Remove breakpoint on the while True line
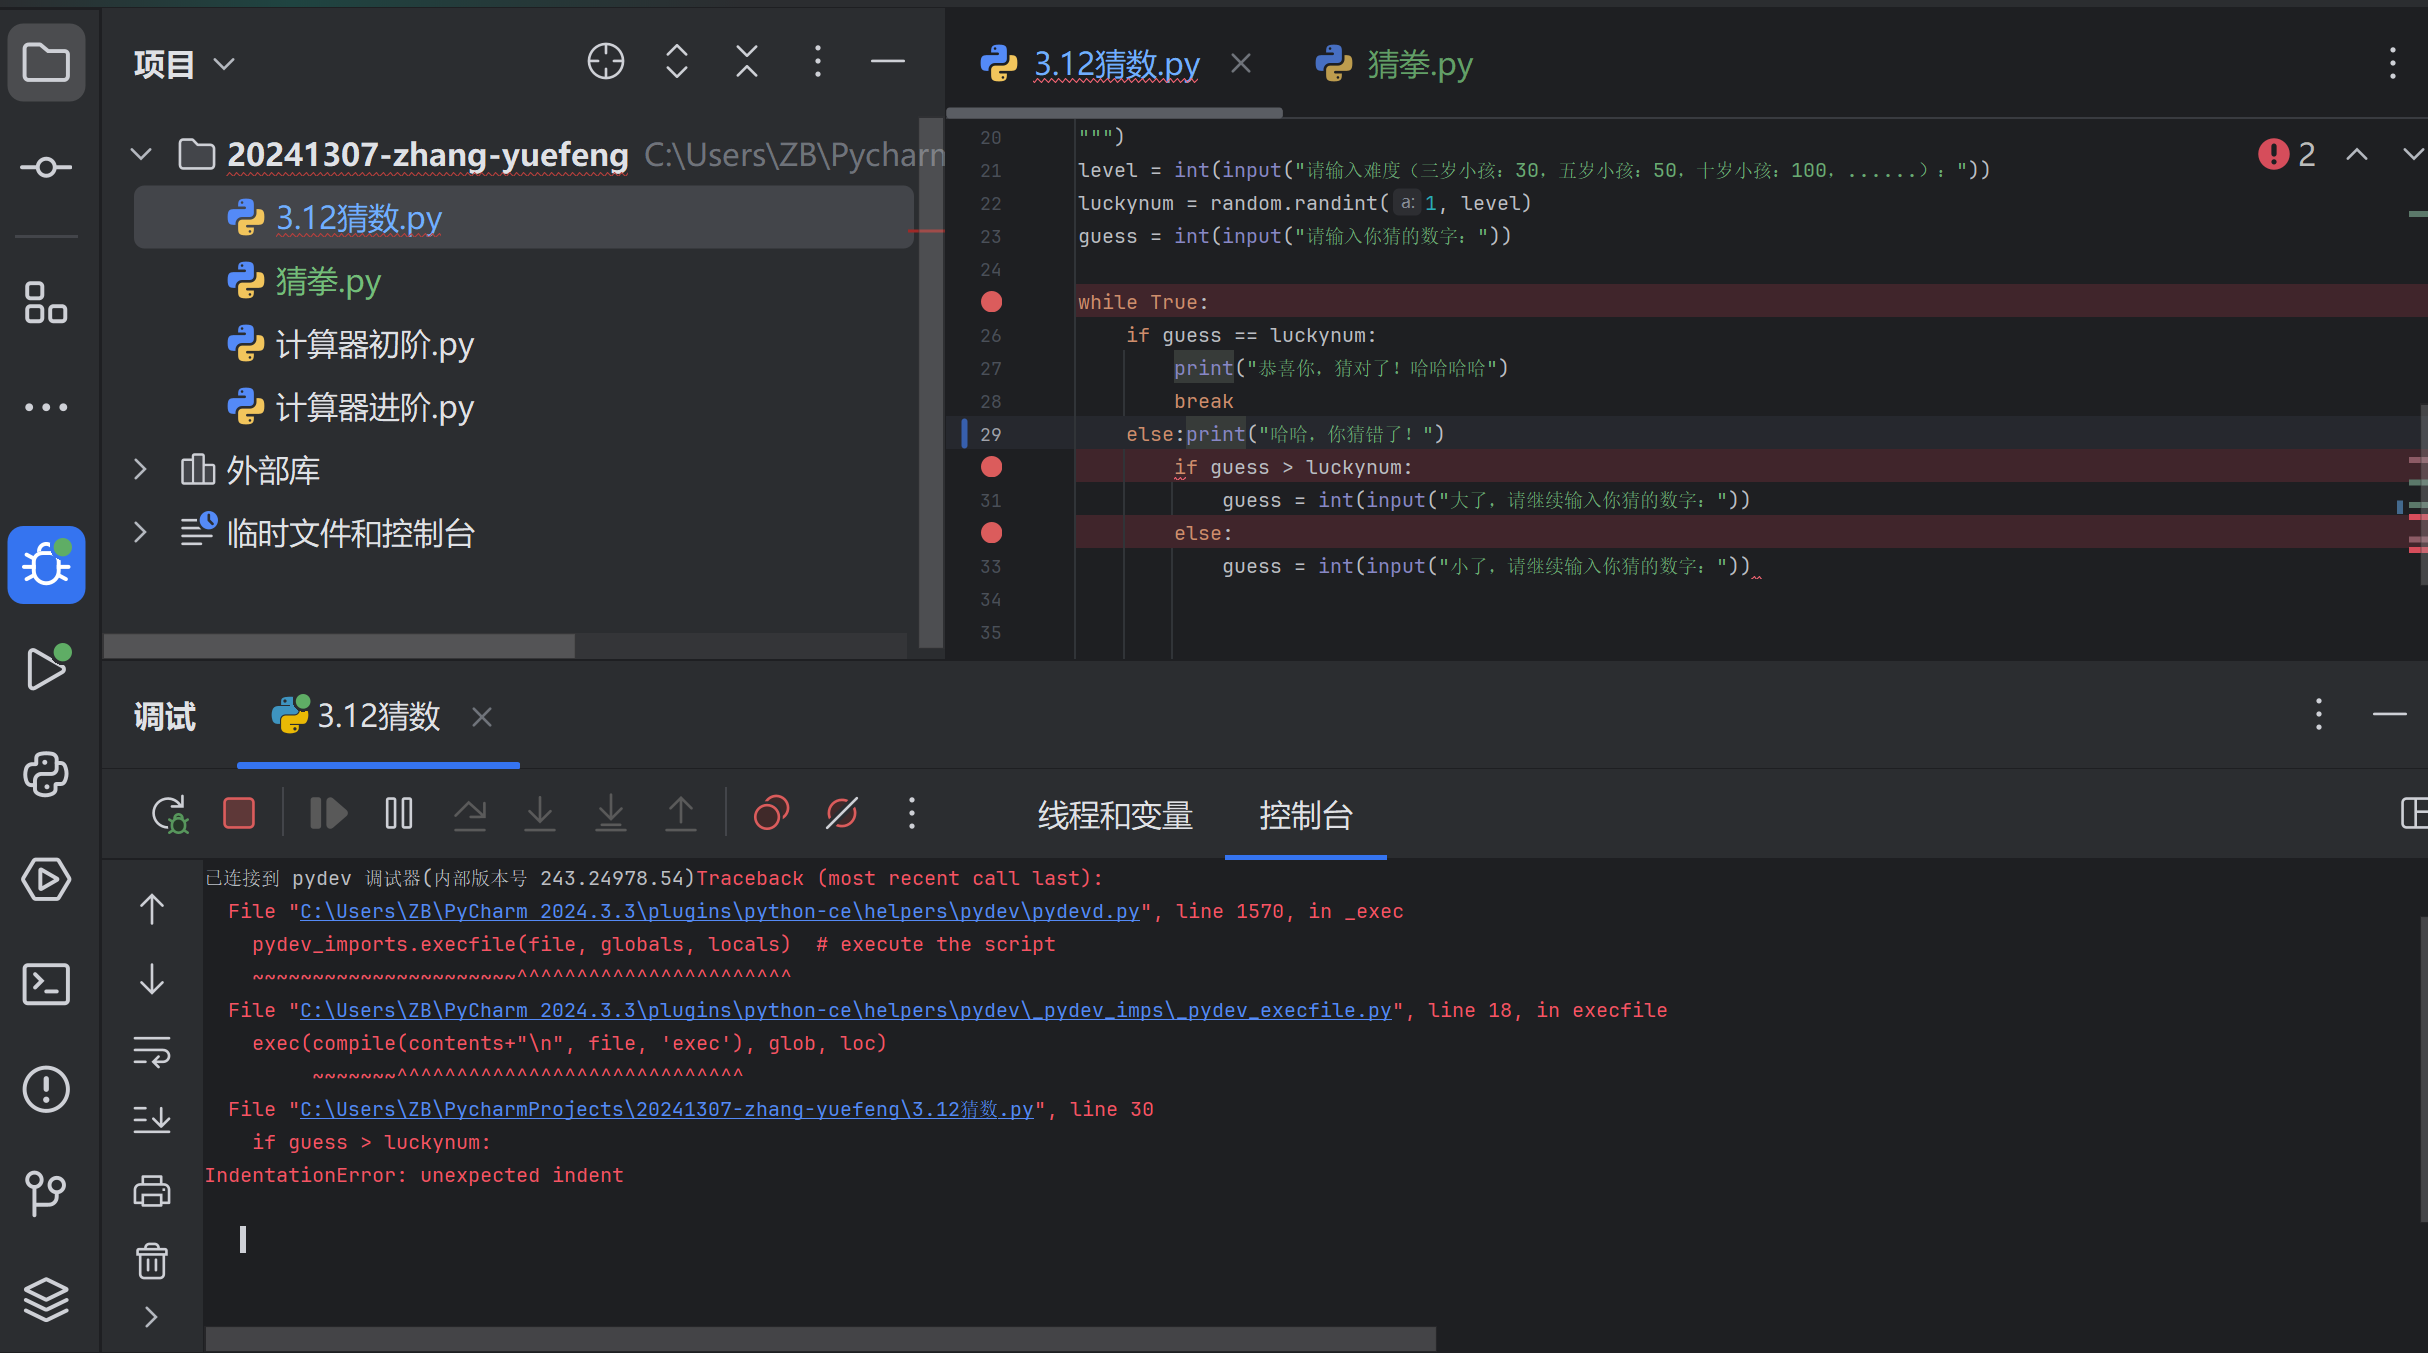2428x1353 pixels. click(991, 302)
